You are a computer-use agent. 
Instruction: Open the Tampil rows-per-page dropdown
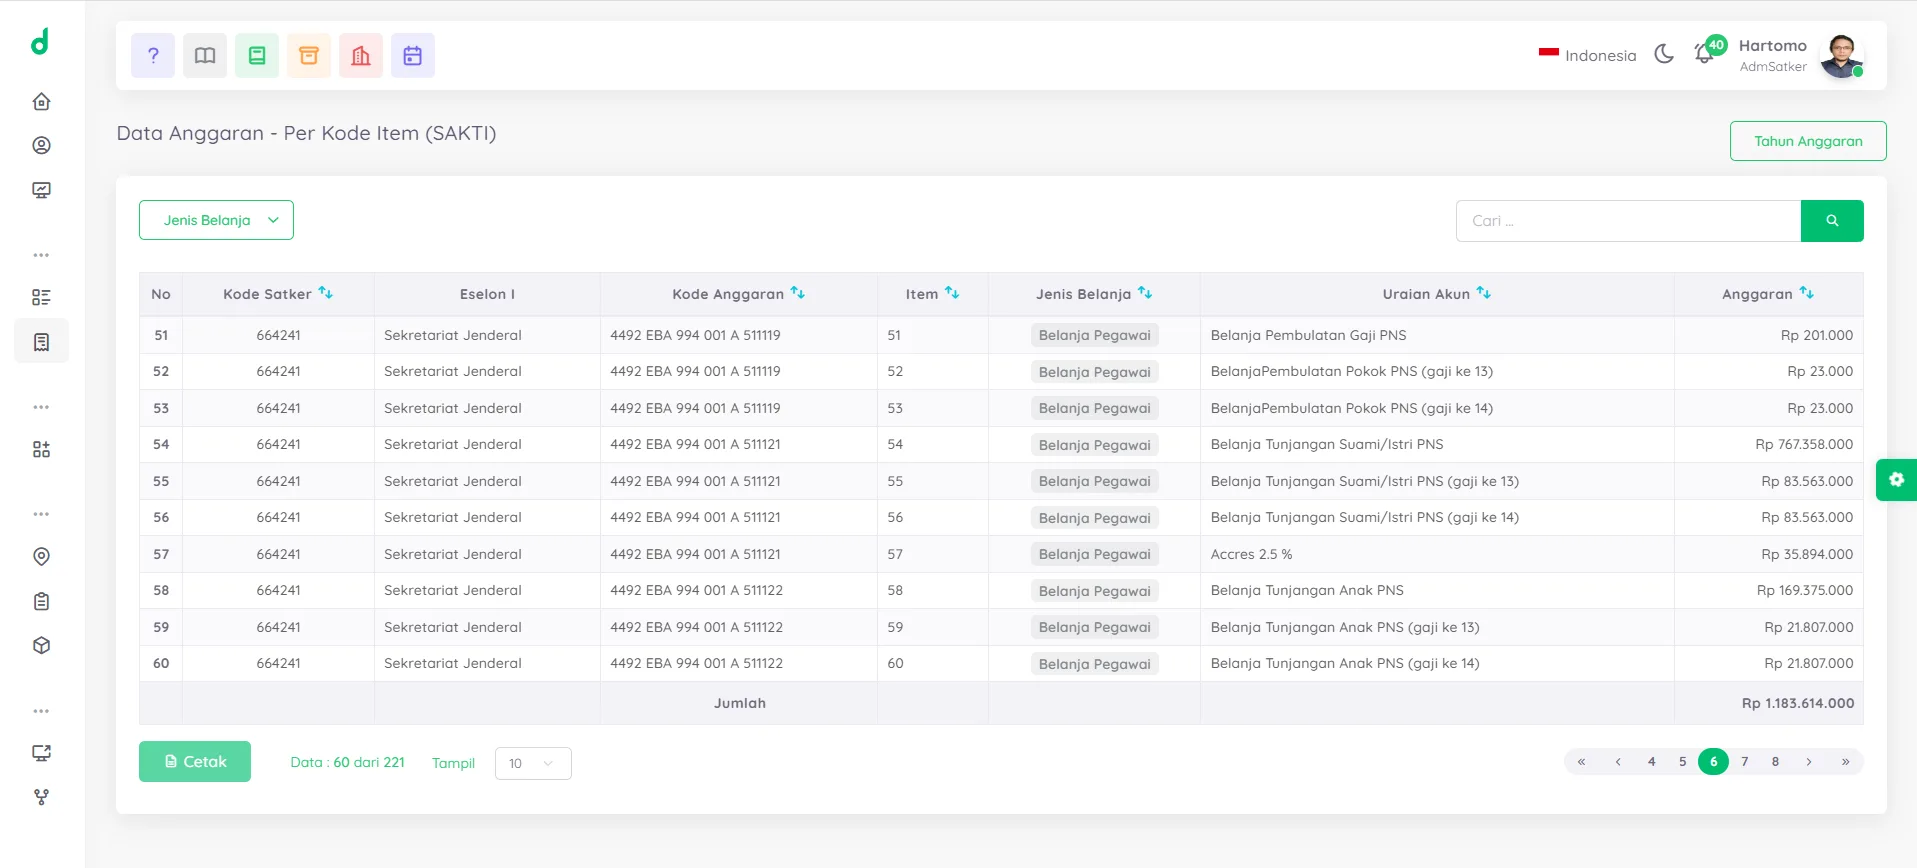[533, 763]
